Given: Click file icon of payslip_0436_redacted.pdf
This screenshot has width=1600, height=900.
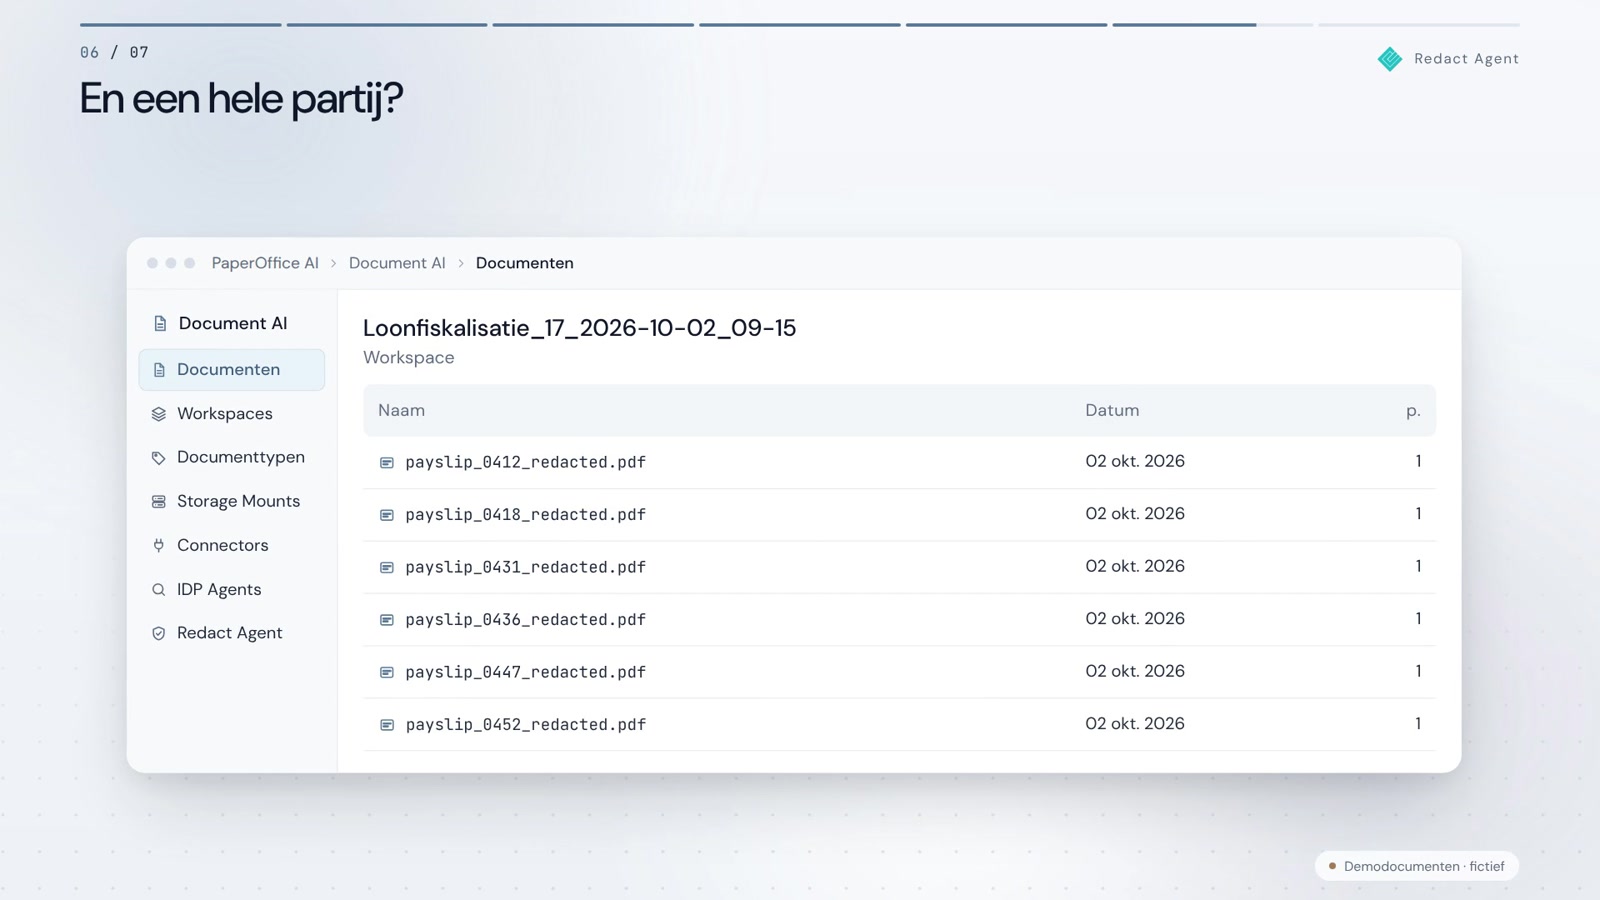Looking at the screenshot, I should [x=387, y=620].
